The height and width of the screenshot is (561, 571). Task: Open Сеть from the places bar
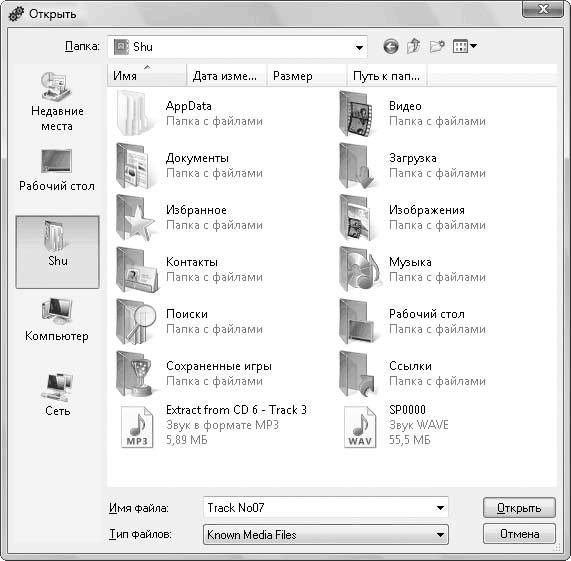(x=58, y=395)
